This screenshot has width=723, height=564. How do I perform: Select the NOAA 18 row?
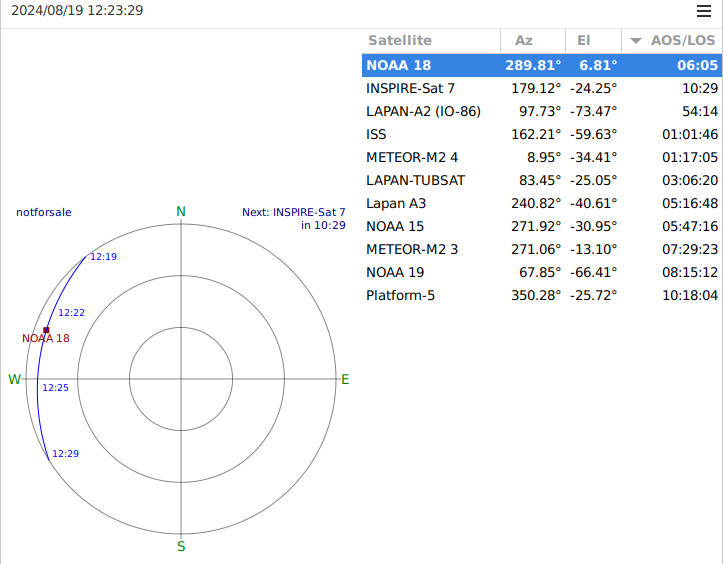(x=542, y=65)
